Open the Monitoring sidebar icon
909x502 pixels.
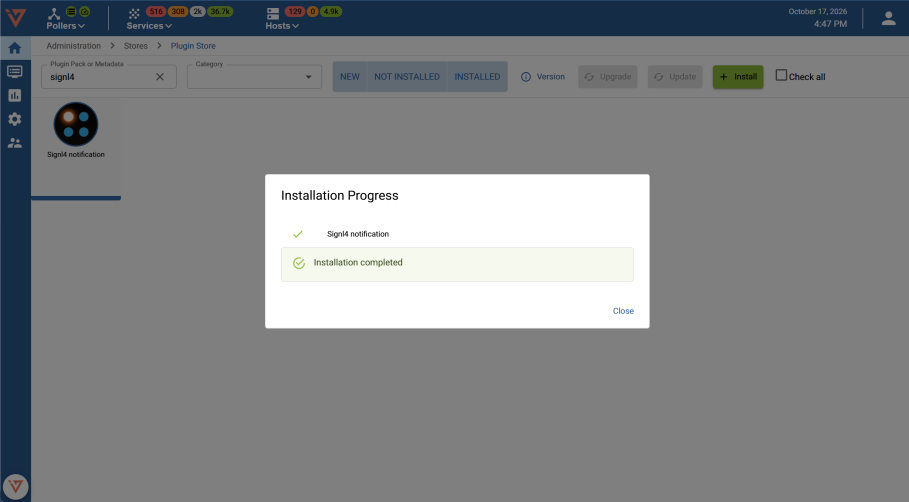[x=15, y=71]
